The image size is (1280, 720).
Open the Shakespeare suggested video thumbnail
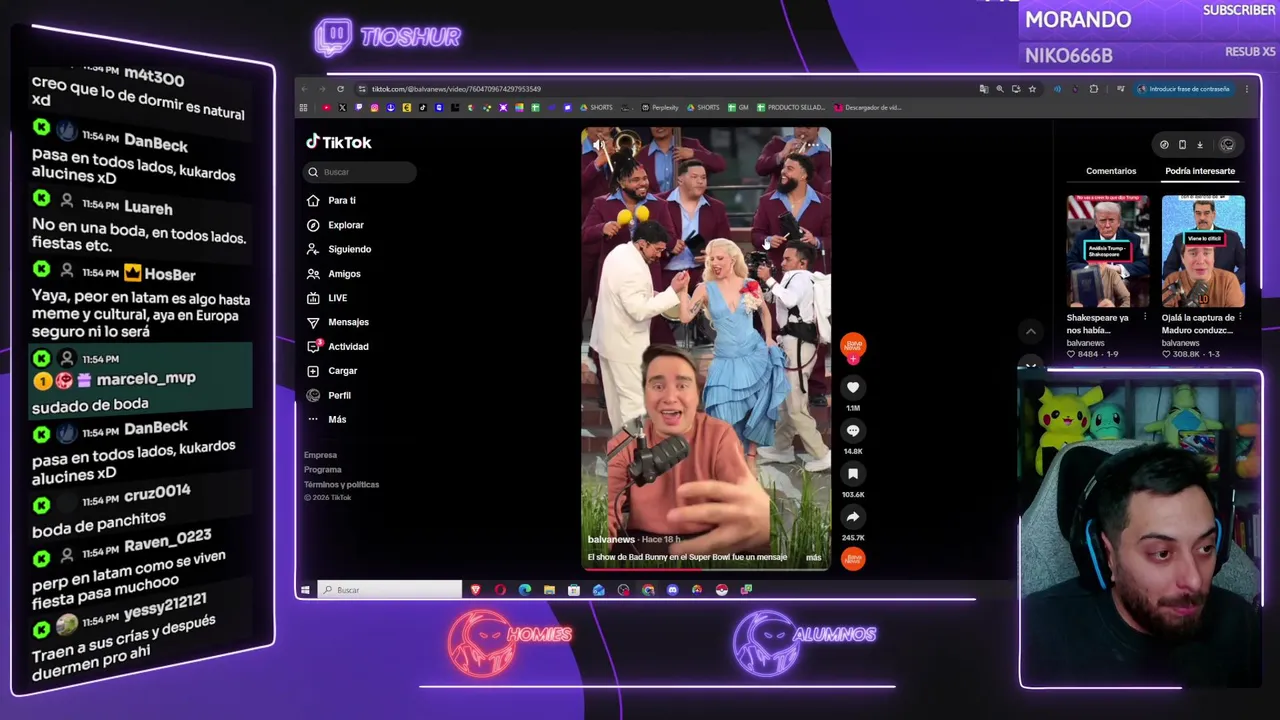[x=1107, y=251]
